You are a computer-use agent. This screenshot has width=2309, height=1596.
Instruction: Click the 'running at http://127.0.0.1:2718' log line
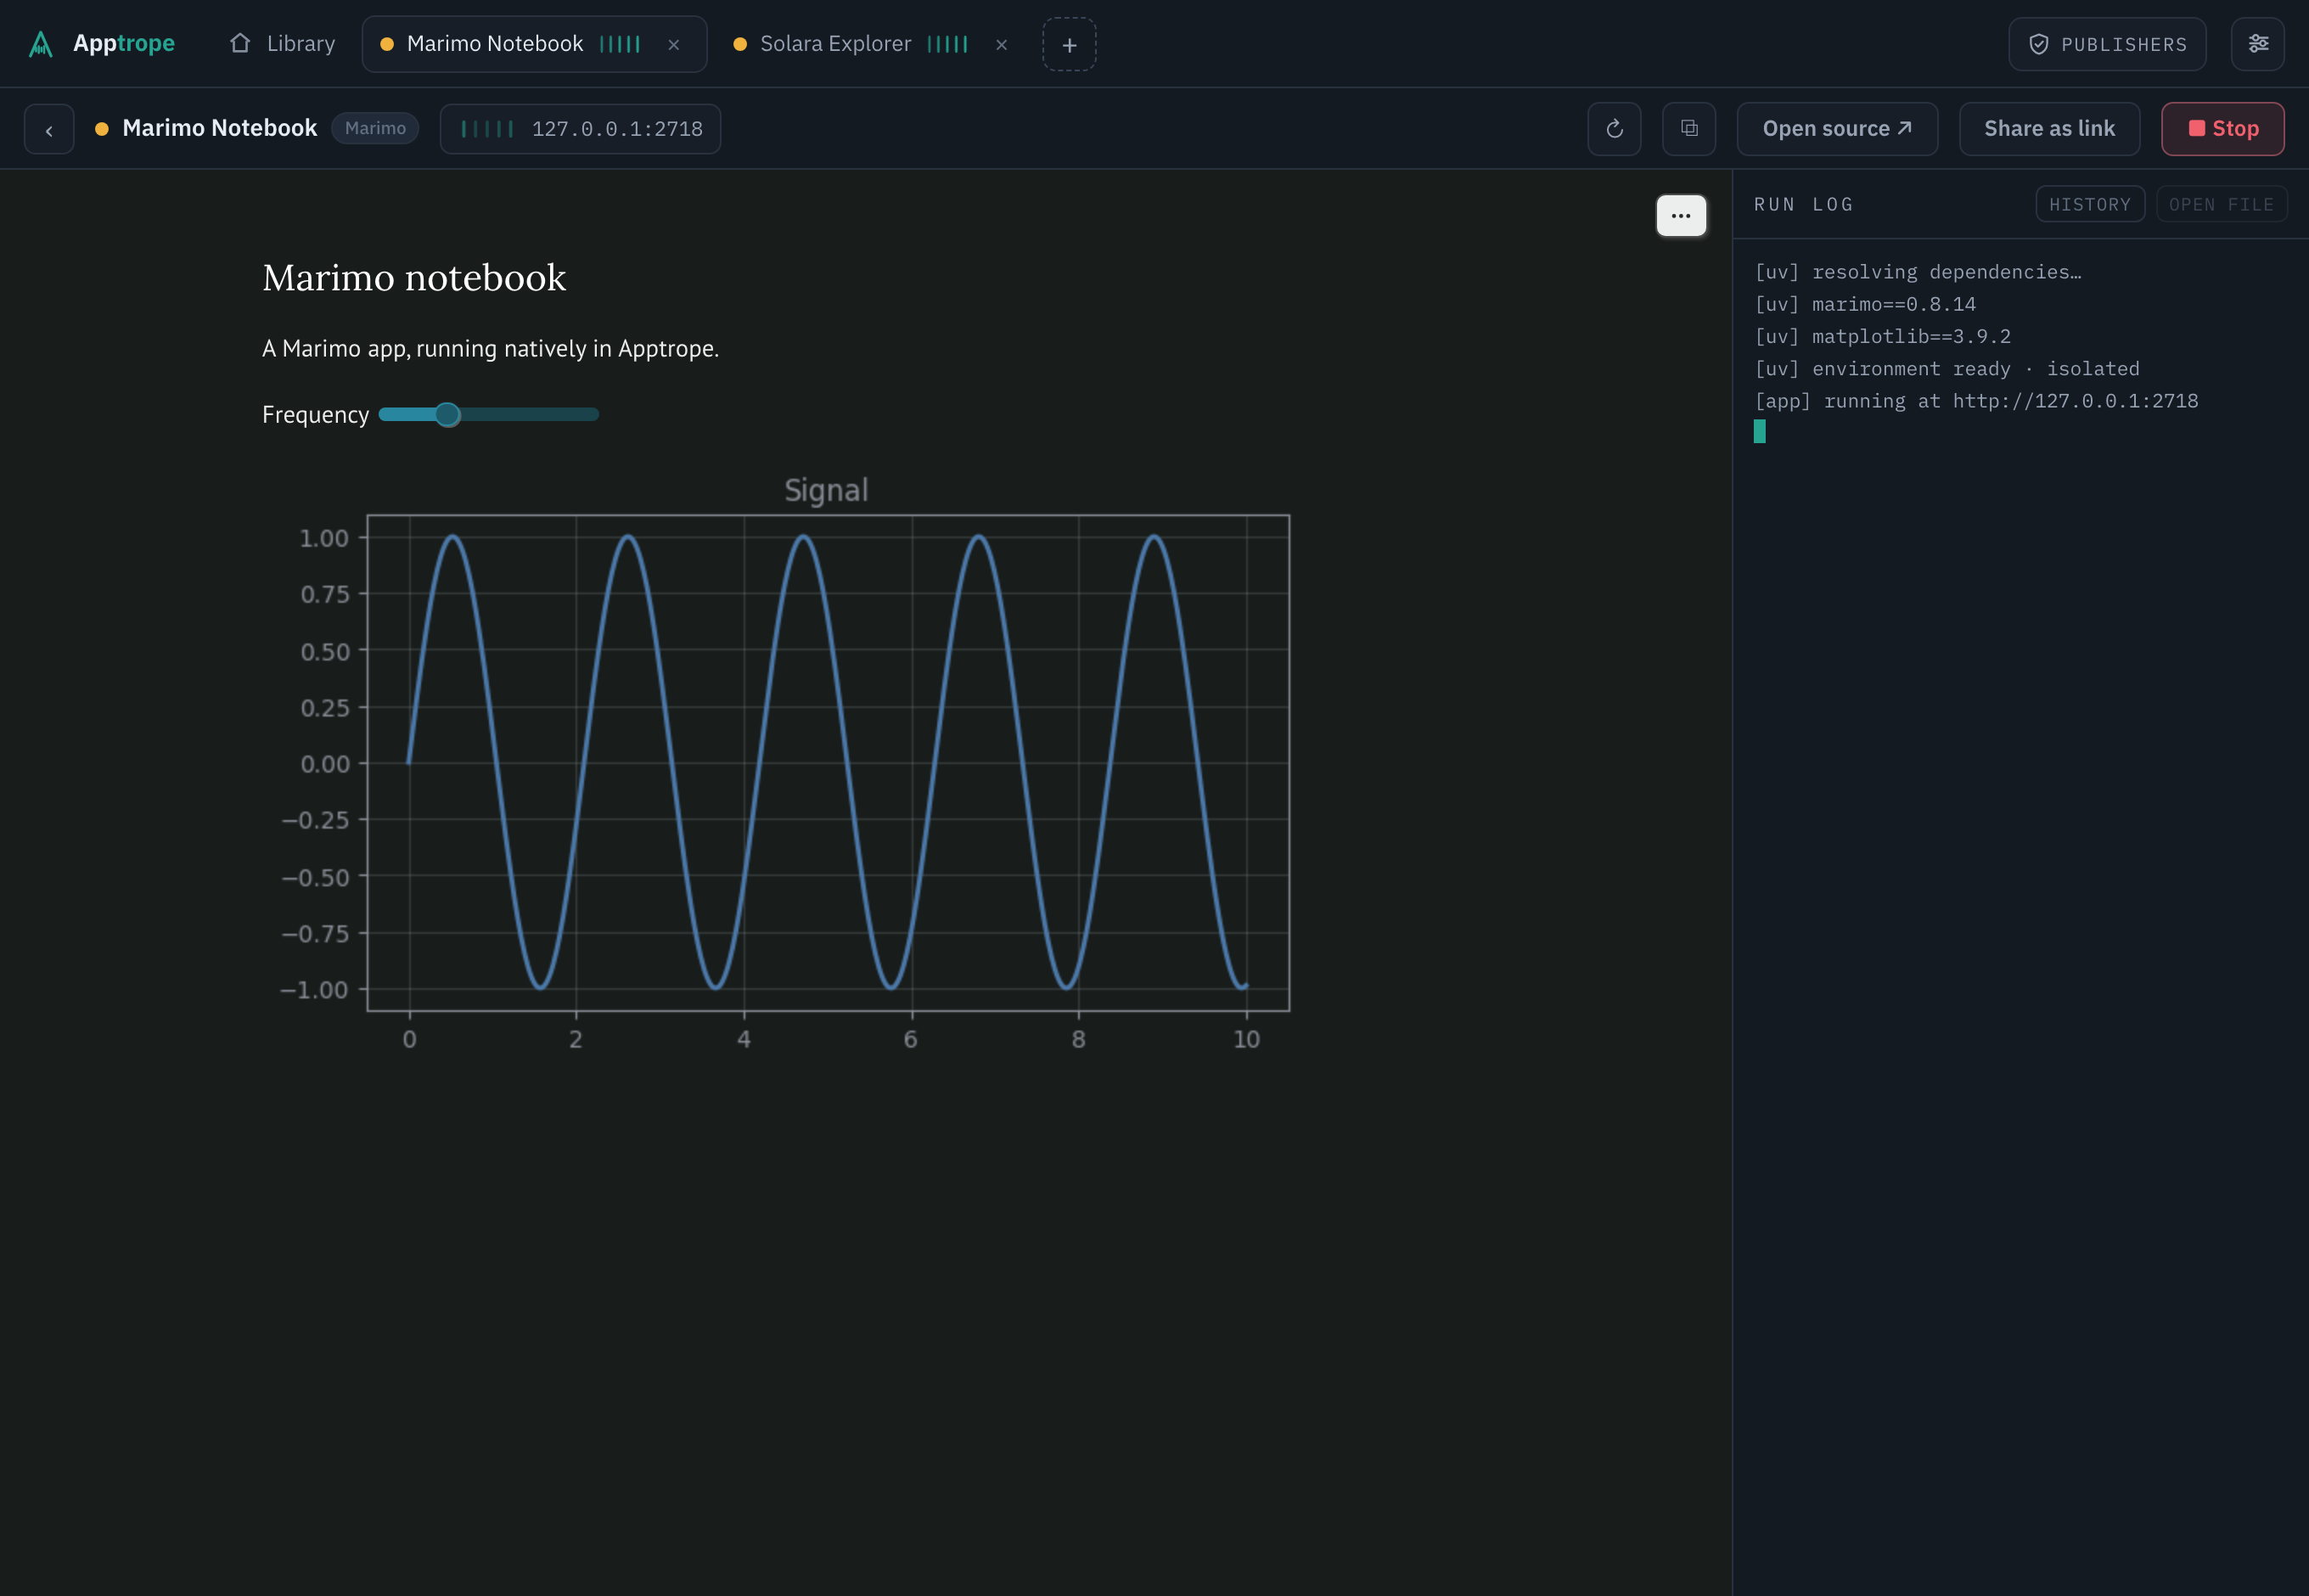point(1976,401)
